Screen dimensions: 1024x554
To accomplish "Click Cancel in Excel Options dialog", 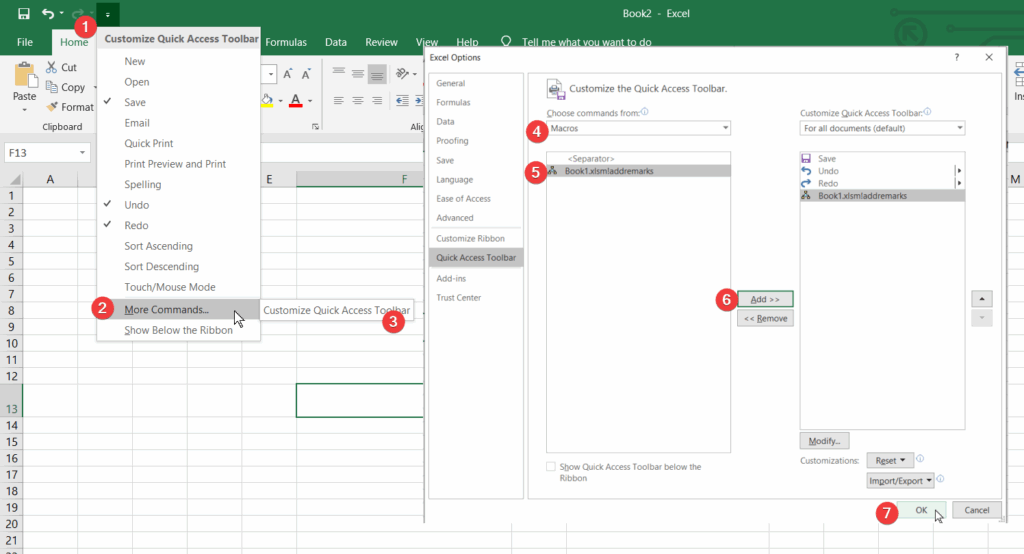I will coord(977,510).
